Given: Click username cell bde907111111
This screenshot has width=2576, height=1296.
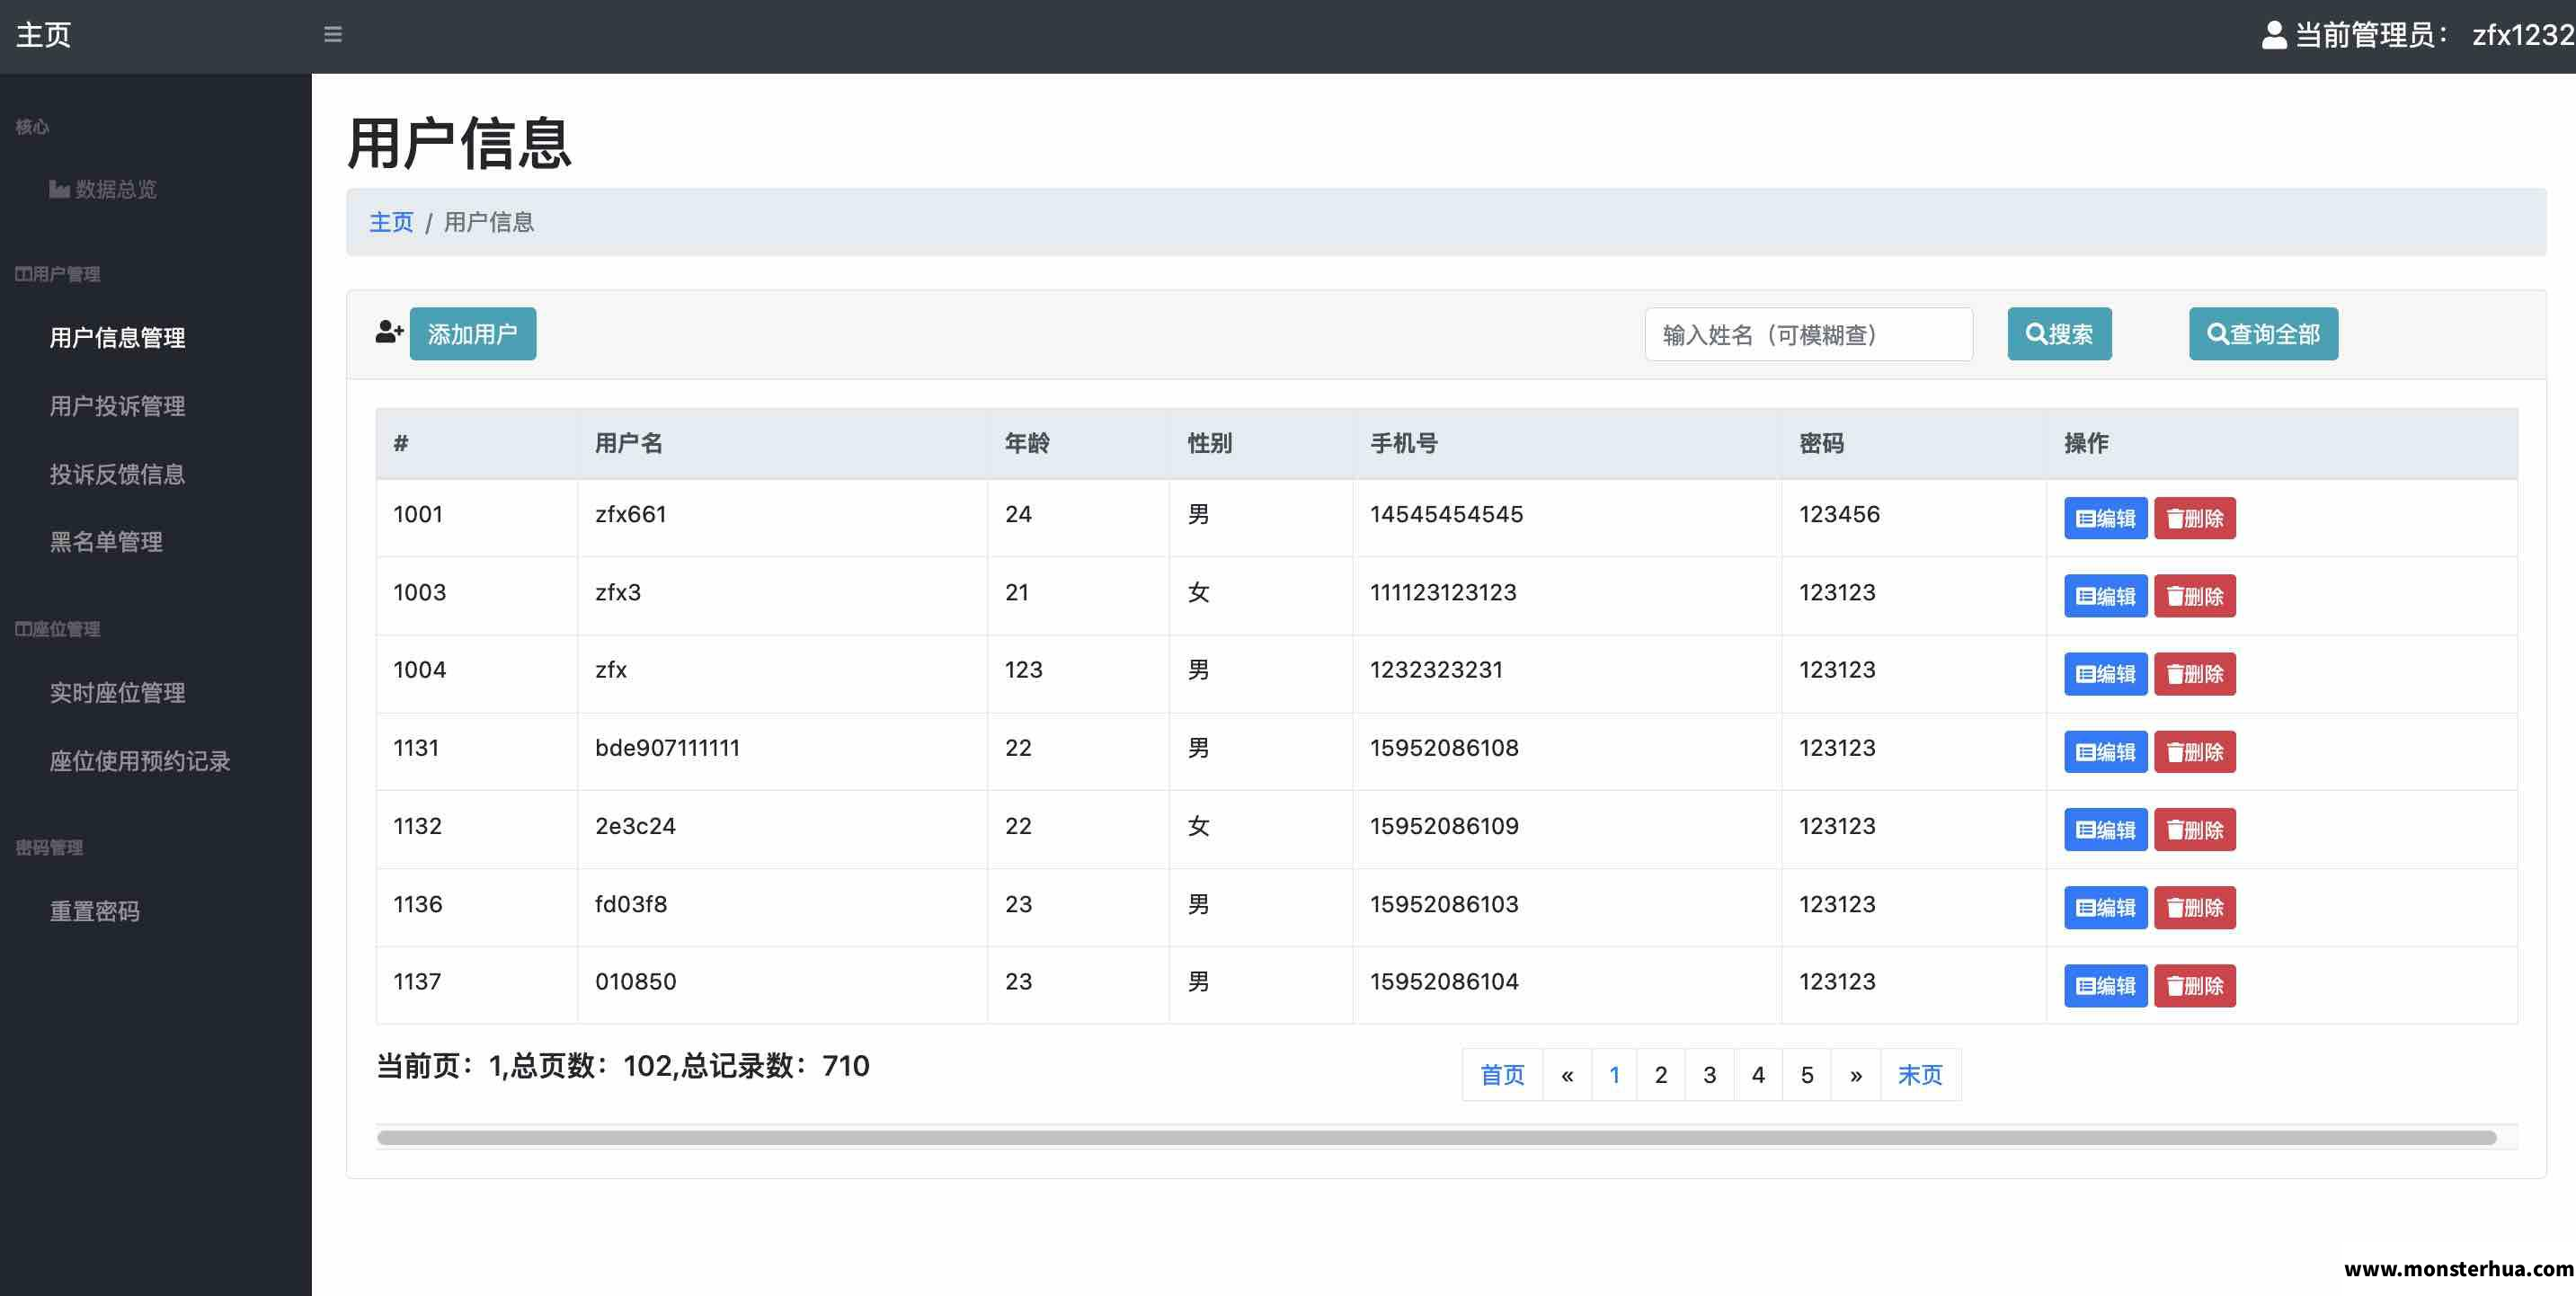Looking at the screenshot, I should pos(667,748).
